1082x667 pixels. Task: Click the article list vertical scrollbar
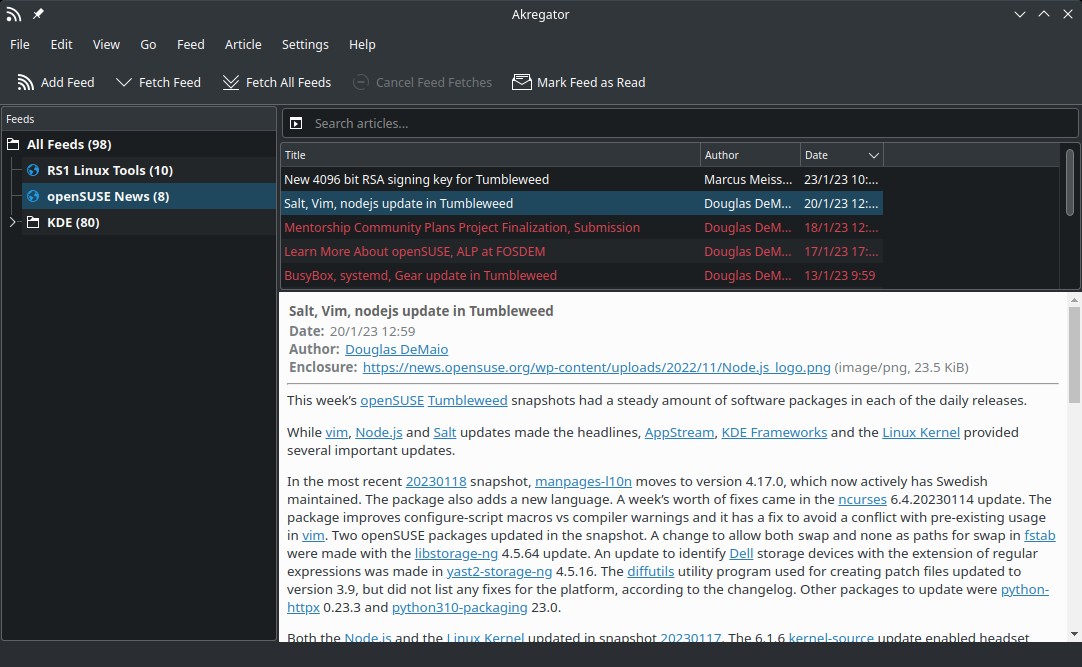point(1070,182)
